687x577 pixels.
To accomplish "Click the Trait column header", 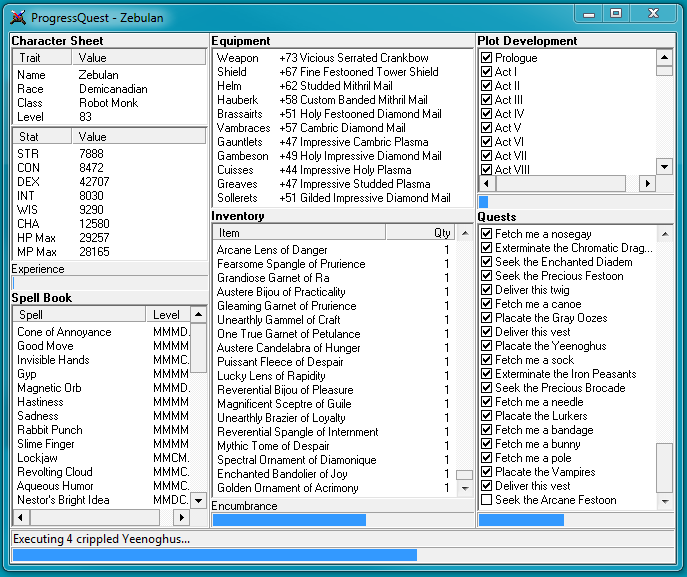I will (42, 57).
